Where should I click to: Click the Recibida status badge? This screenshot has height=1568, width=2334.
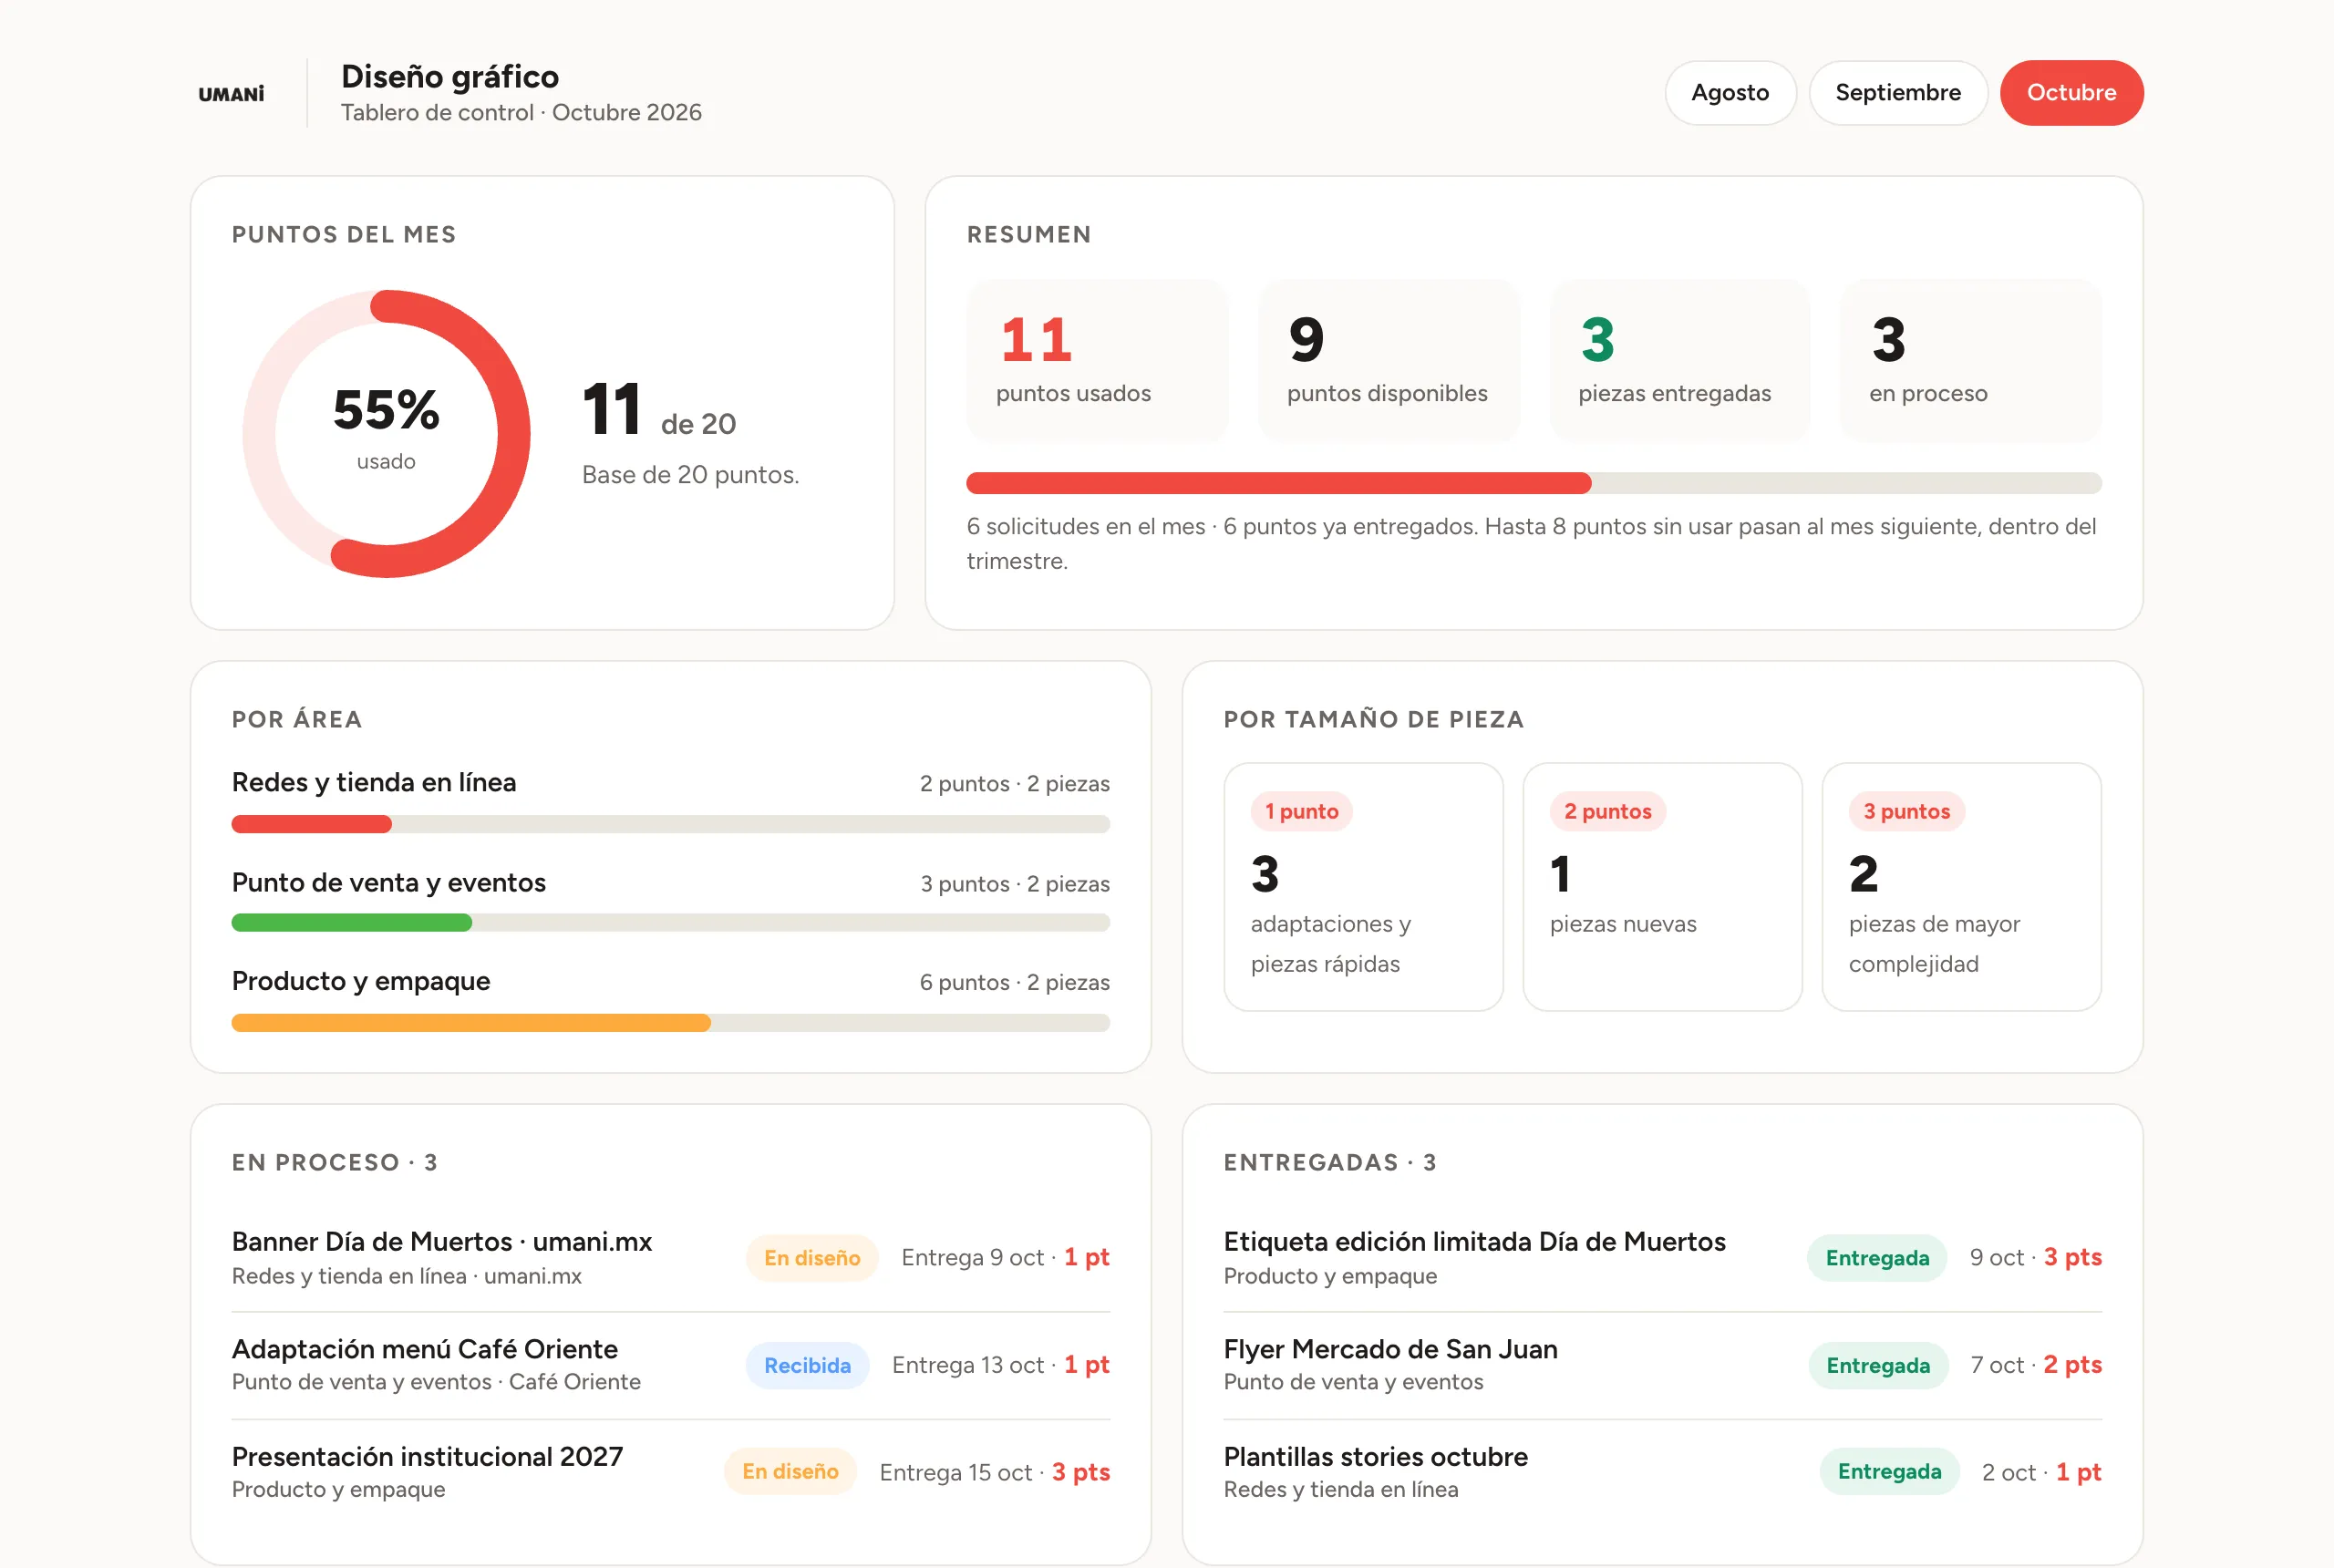[807, 1365]
